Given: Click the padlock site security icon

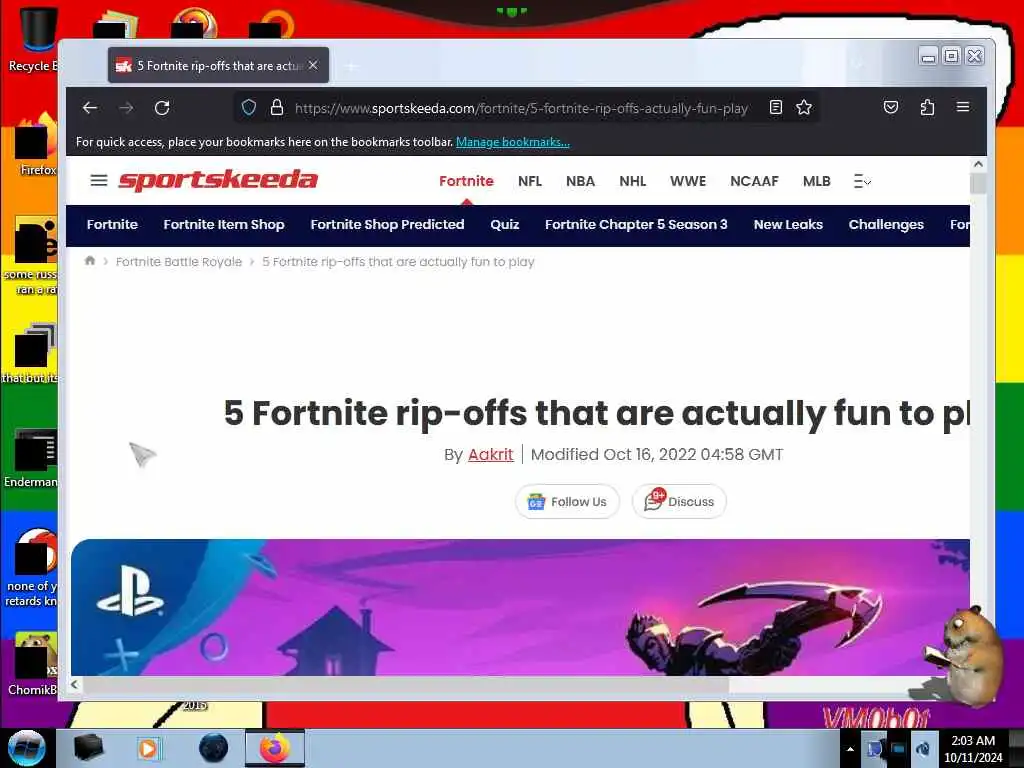Looking at the screenshot, I should pos(277,108).
